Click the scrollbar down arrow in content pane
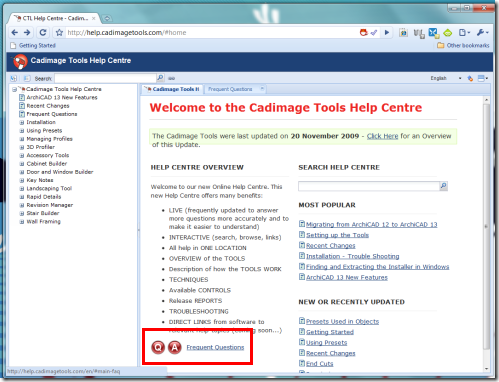 [486, 369]
